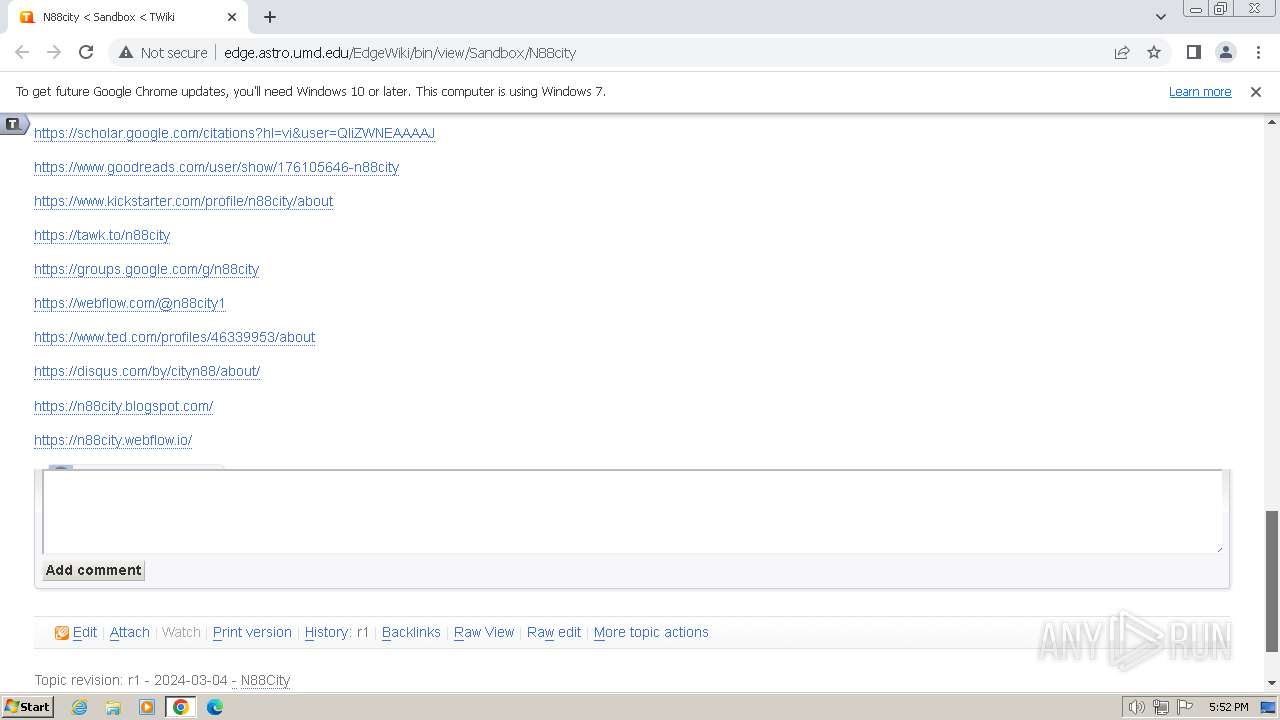This screenshot has height=720, width=1280.
Task: Submit with the Add comment button
Action: (93, 570)
